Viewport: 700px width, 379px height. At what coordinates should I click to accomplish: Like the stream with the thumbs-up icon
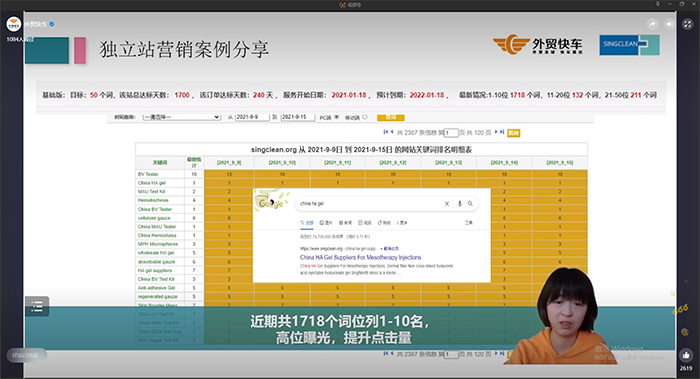point(686,355)
